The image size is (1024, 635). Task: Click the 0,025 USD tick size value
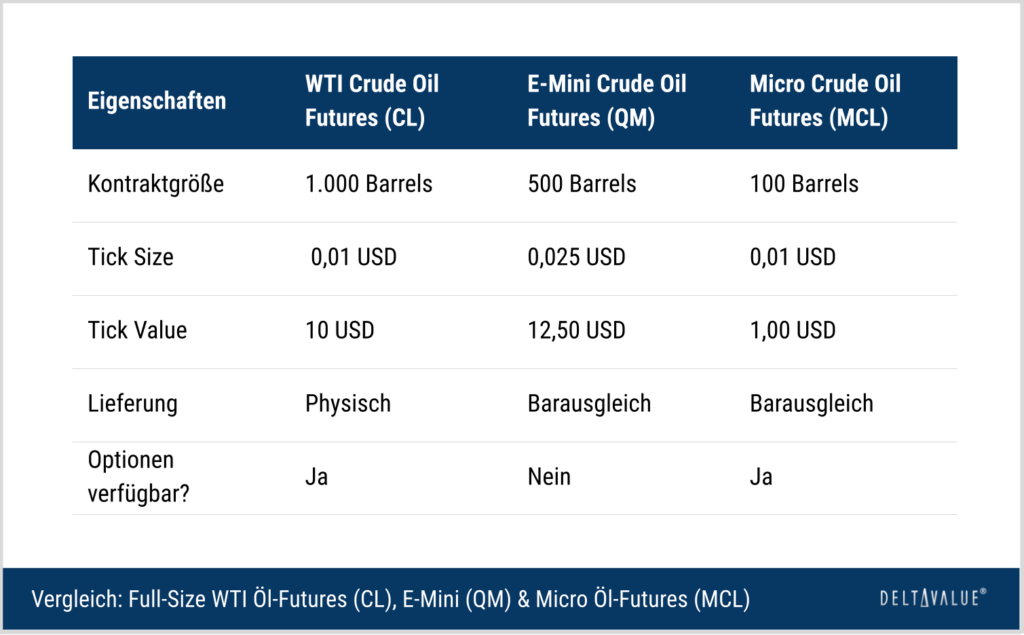(576, 257)
